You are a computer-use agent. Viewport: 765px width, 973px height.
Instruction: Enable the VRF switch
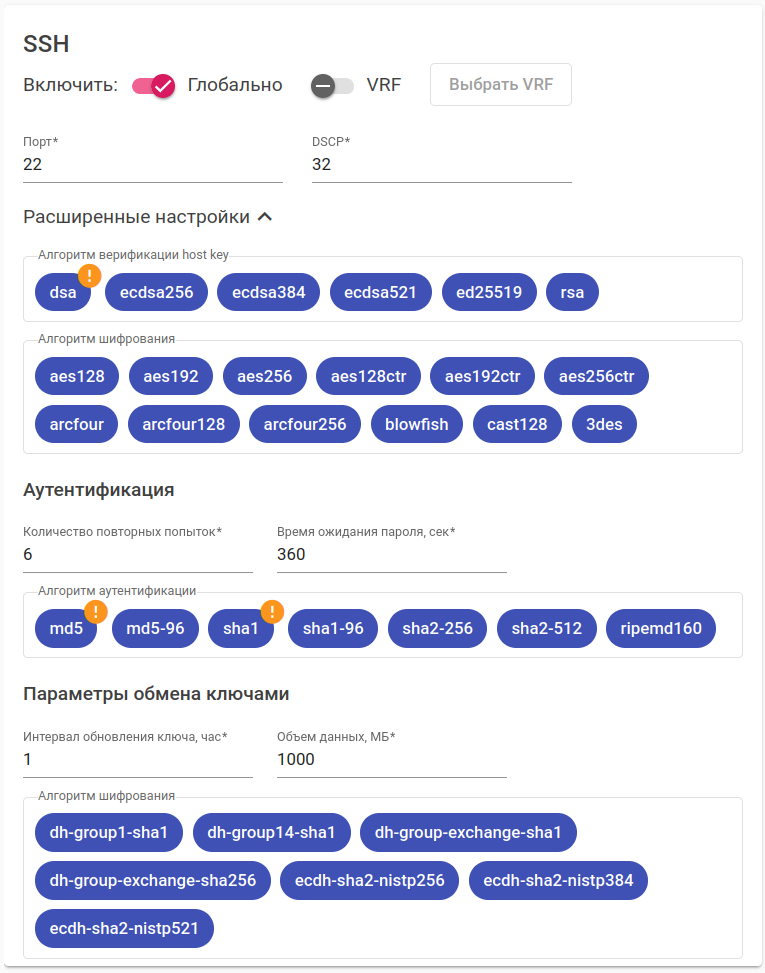pos(332,86)
